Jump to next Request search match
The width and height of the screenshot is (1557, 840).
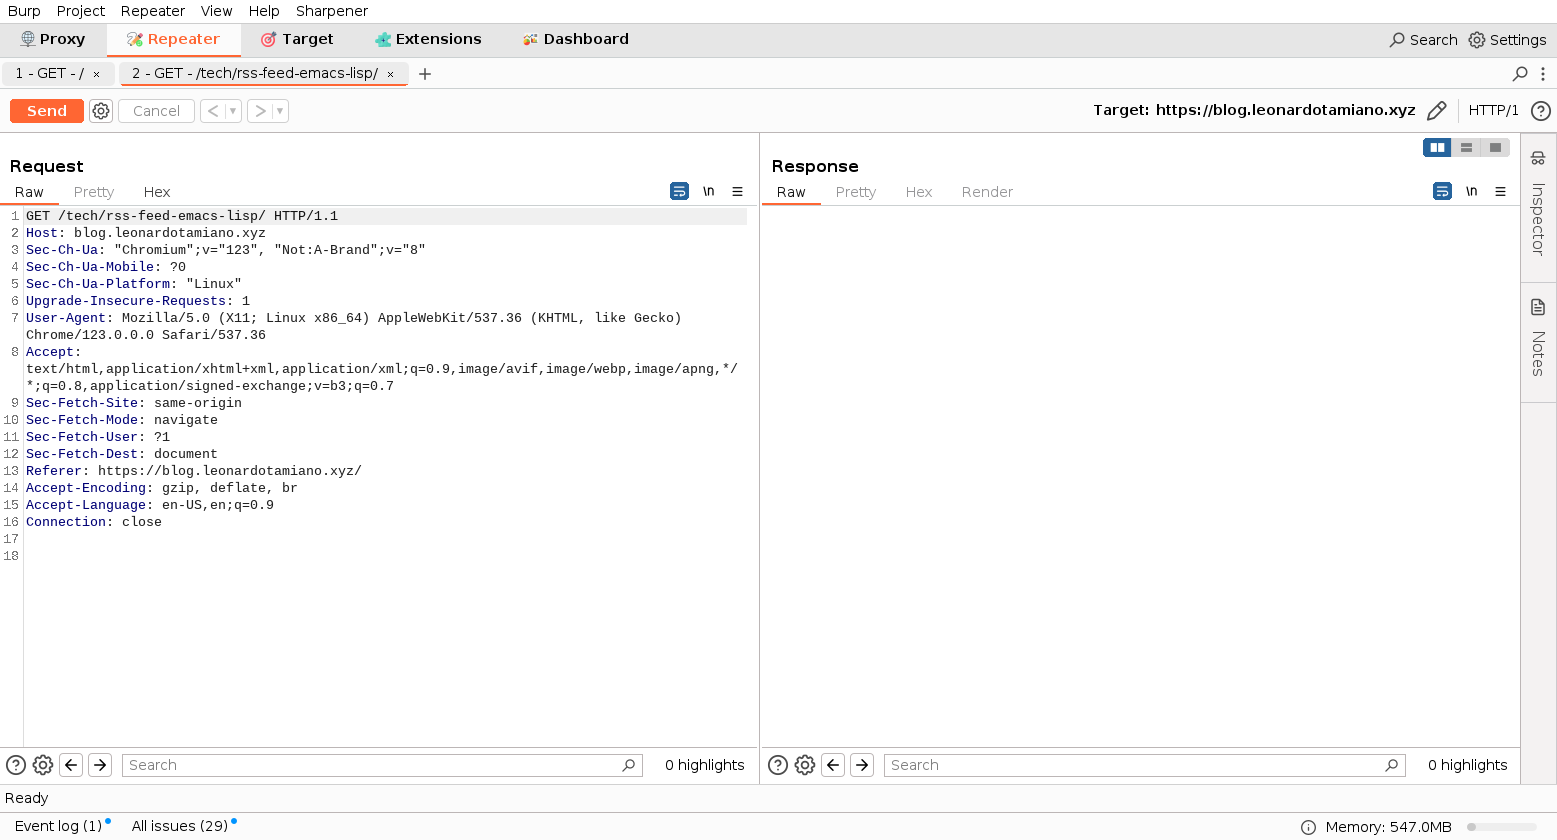pyautogui.click(x=100, y=765)
